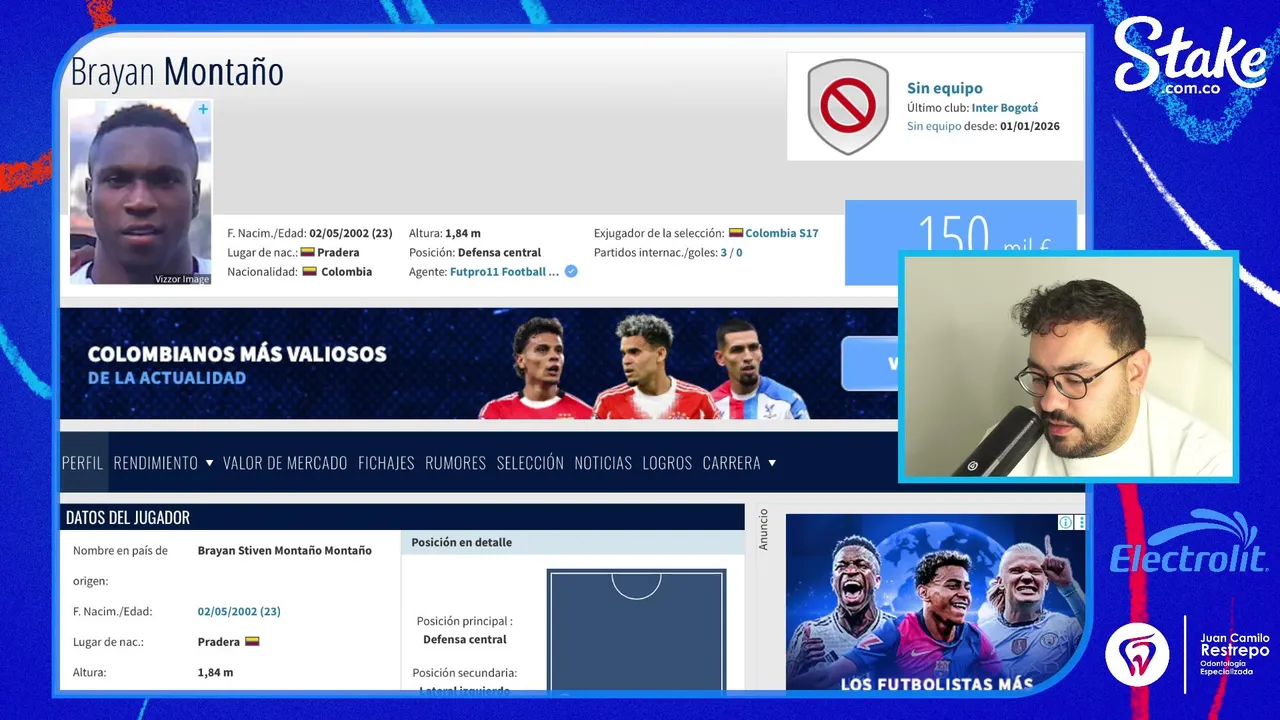The width and height of the screenshot is (1280, 720).
Task: Click the header birth date 02/05/2002 (23)
Action: (x=350, y=233)
